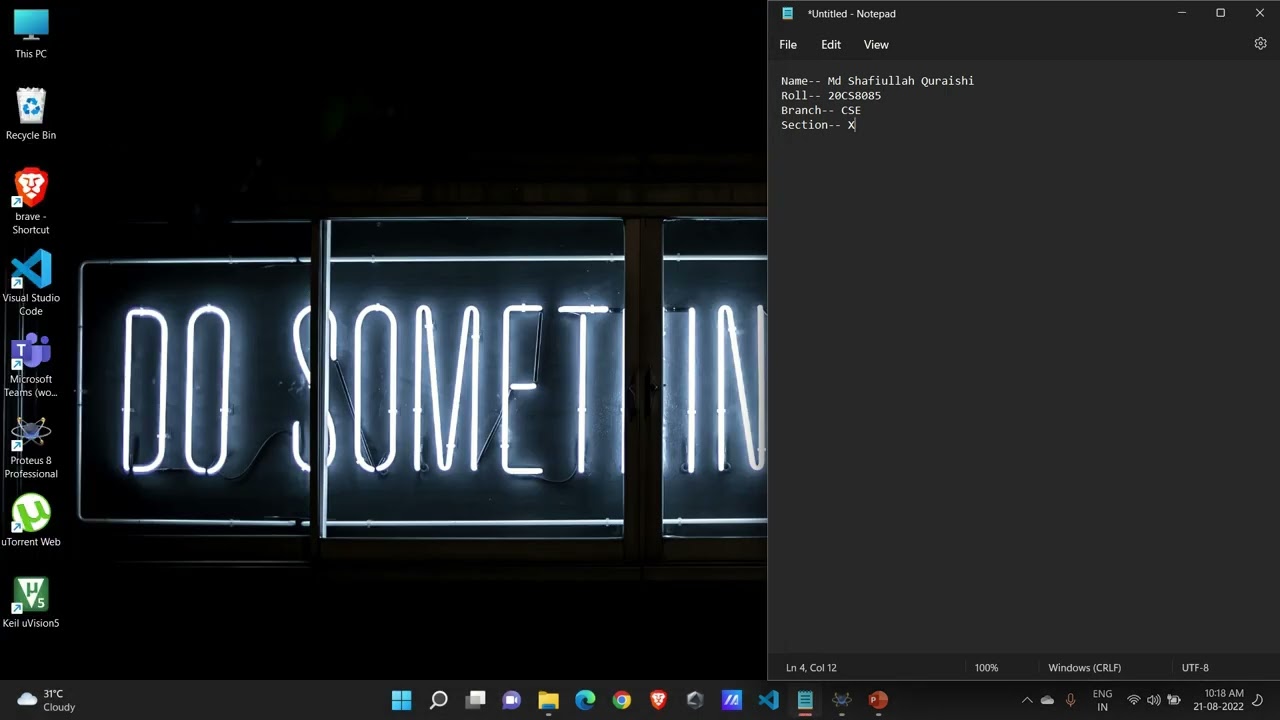Launch Microsoft Edge from the taskbar
Screen dimensions: 1280x720
[x=585, y=700]
